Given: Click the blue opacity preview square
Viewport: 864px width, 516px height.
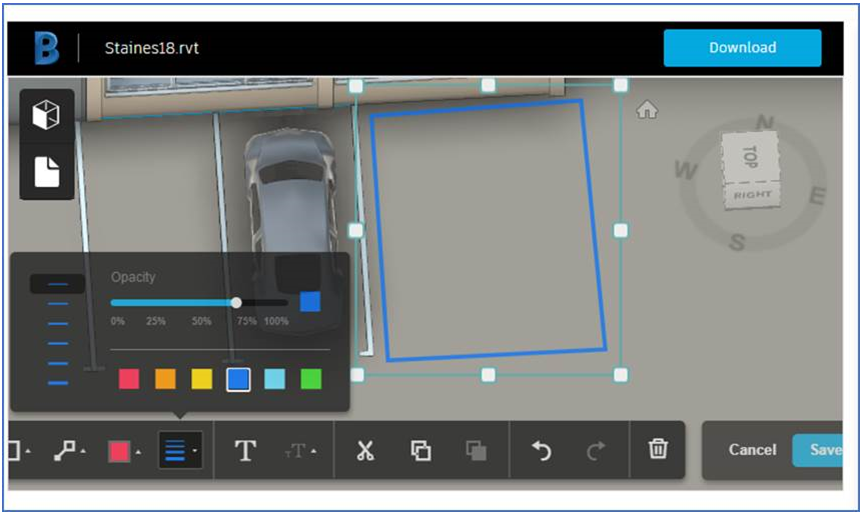Looking at the screenshot, I should click(310, 302).
